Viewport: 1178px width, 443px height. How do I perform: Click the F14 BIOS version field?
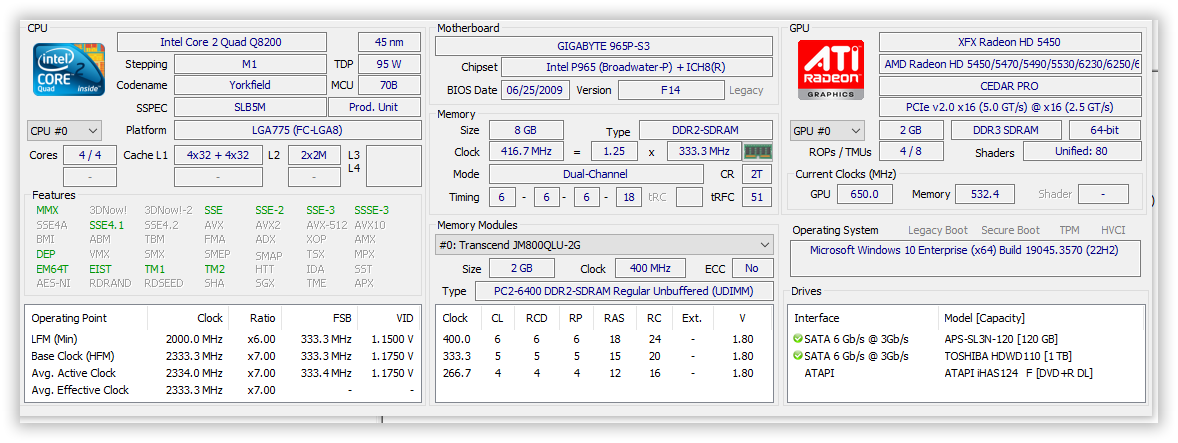coord(671,90)
